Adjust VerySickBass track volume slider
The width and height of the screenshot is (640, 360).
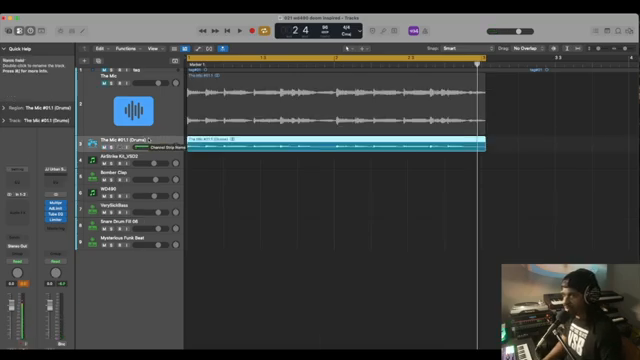pyautogui.click(x=151, y=212)
